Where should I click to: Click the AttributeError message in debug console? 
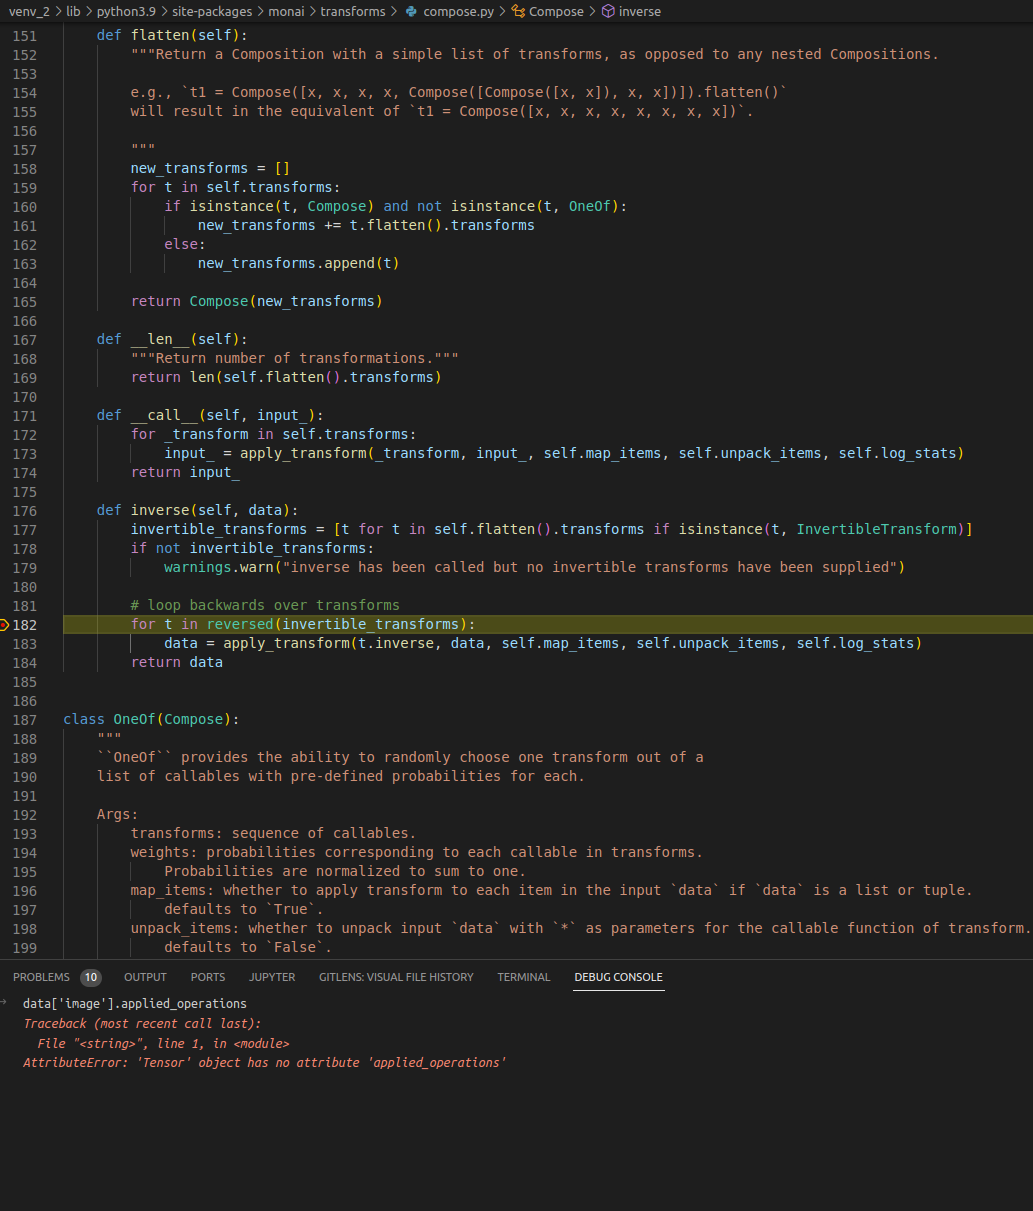tap(264, 1062)
